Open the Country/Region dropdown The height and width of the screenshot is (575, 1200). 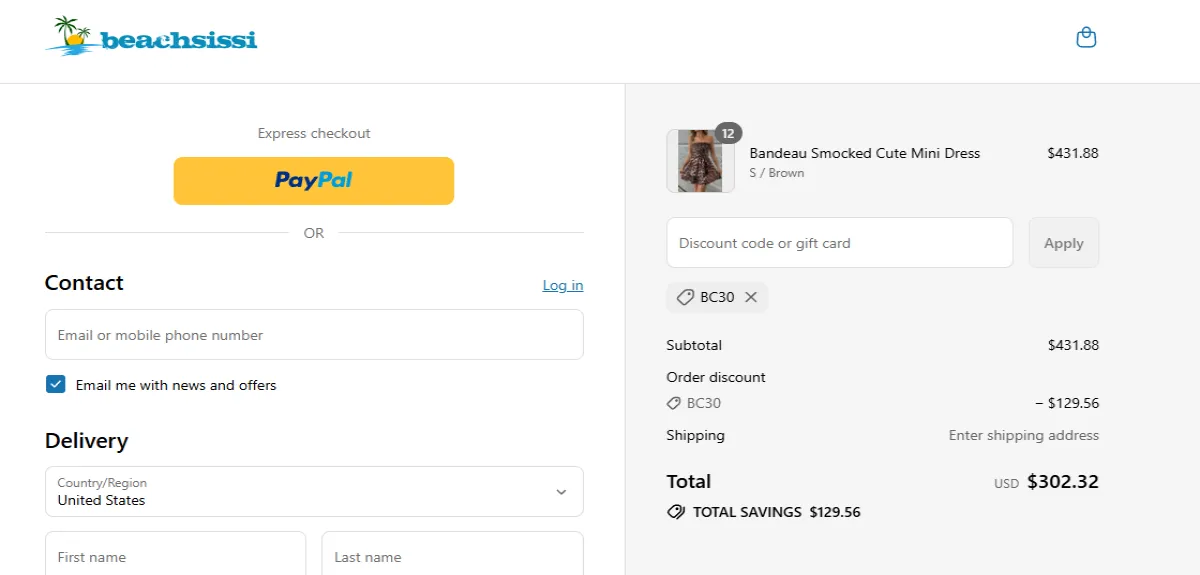click(x=314, y=491)
